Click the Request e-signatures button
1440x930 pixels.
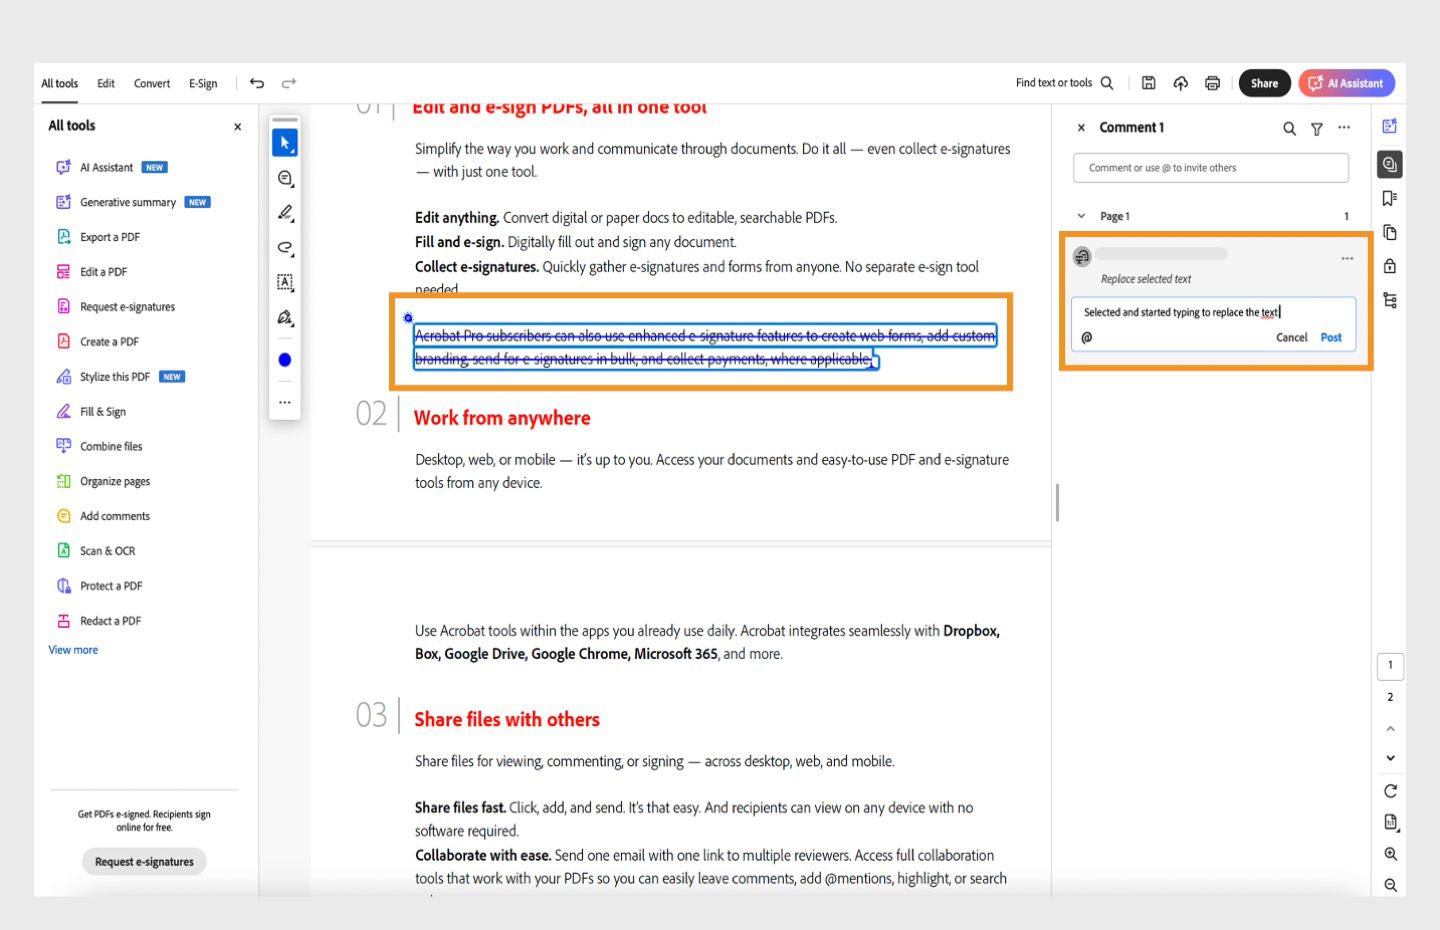coord(143,861)
